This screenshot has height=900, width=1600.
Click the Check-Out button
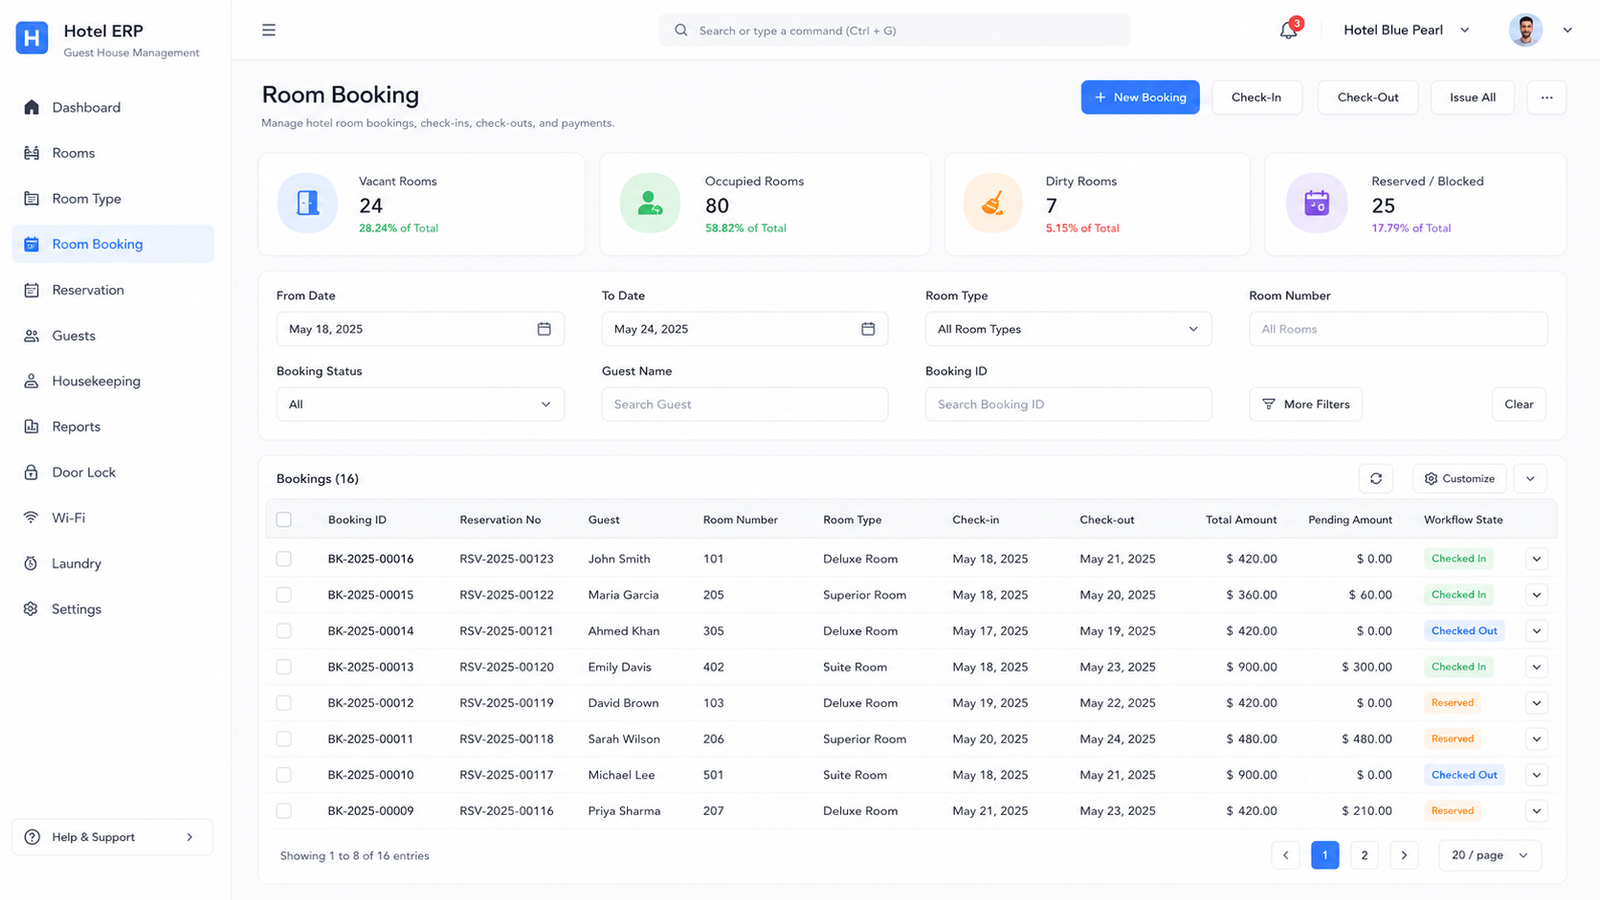tap(1368, 98)
